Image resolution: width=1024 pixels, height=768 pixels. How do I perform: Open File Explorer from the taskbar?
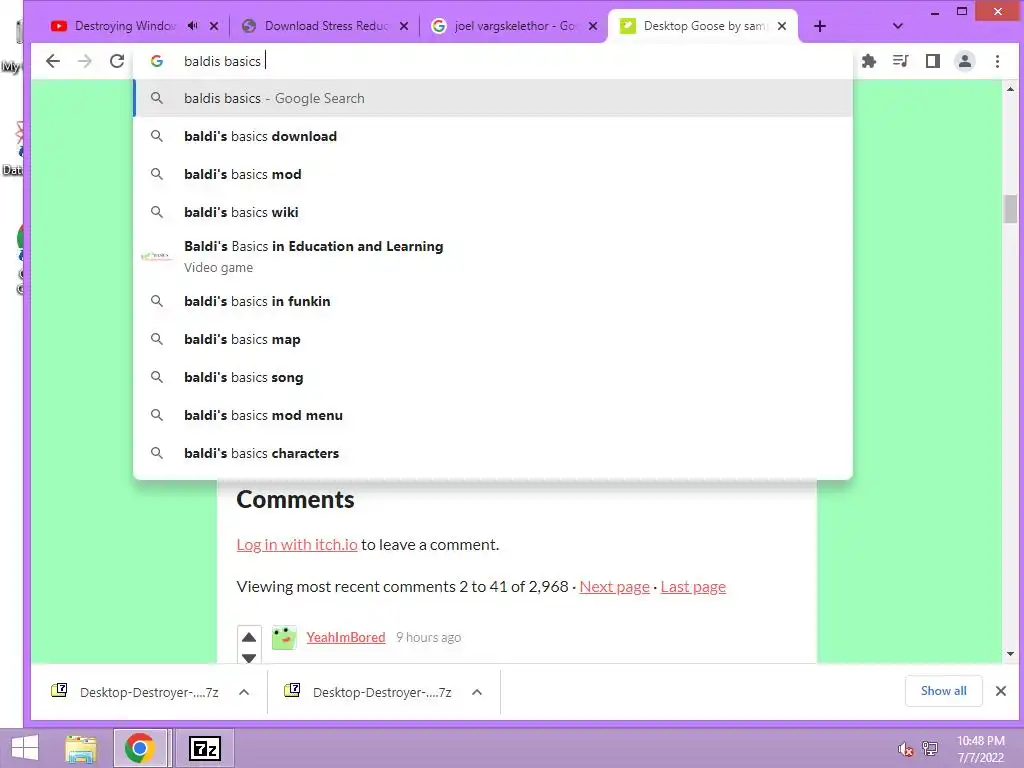(81, 748)
